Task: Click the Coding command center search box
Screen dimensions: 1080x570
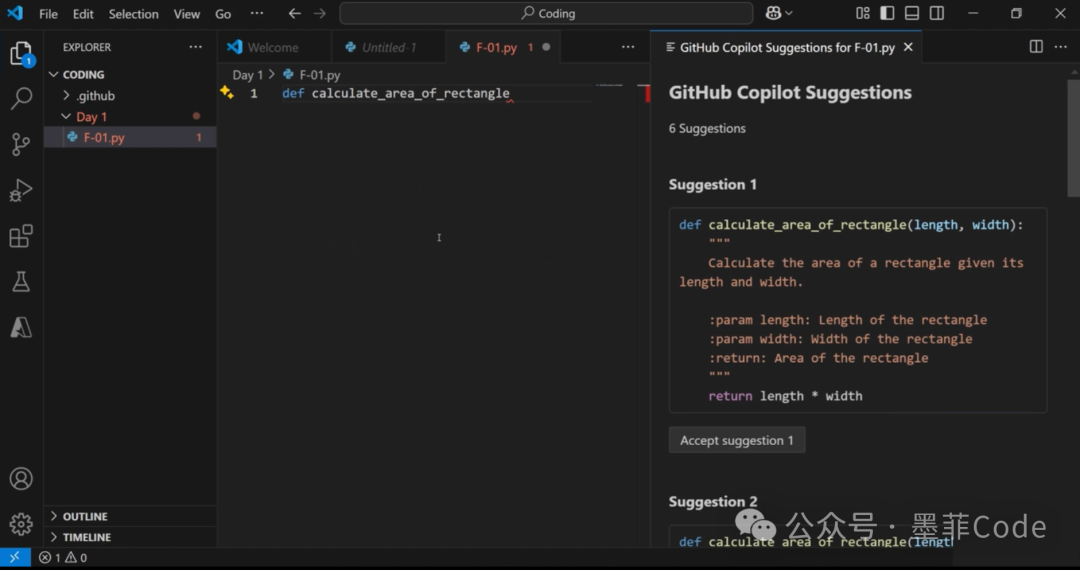Action: 546,13
